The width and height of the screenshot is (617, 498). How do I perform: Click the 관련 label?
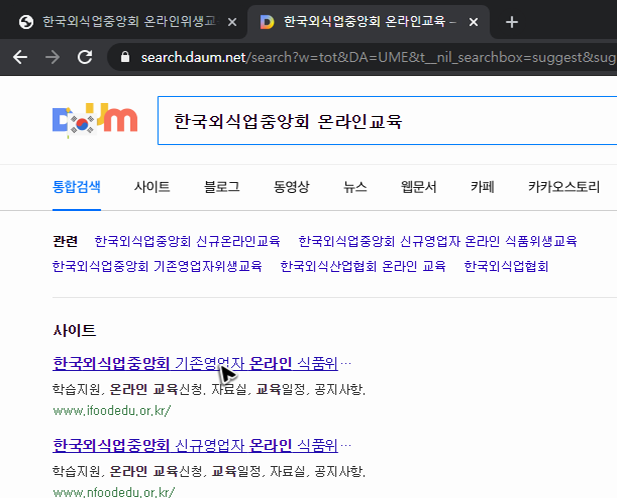pos(65,241)
